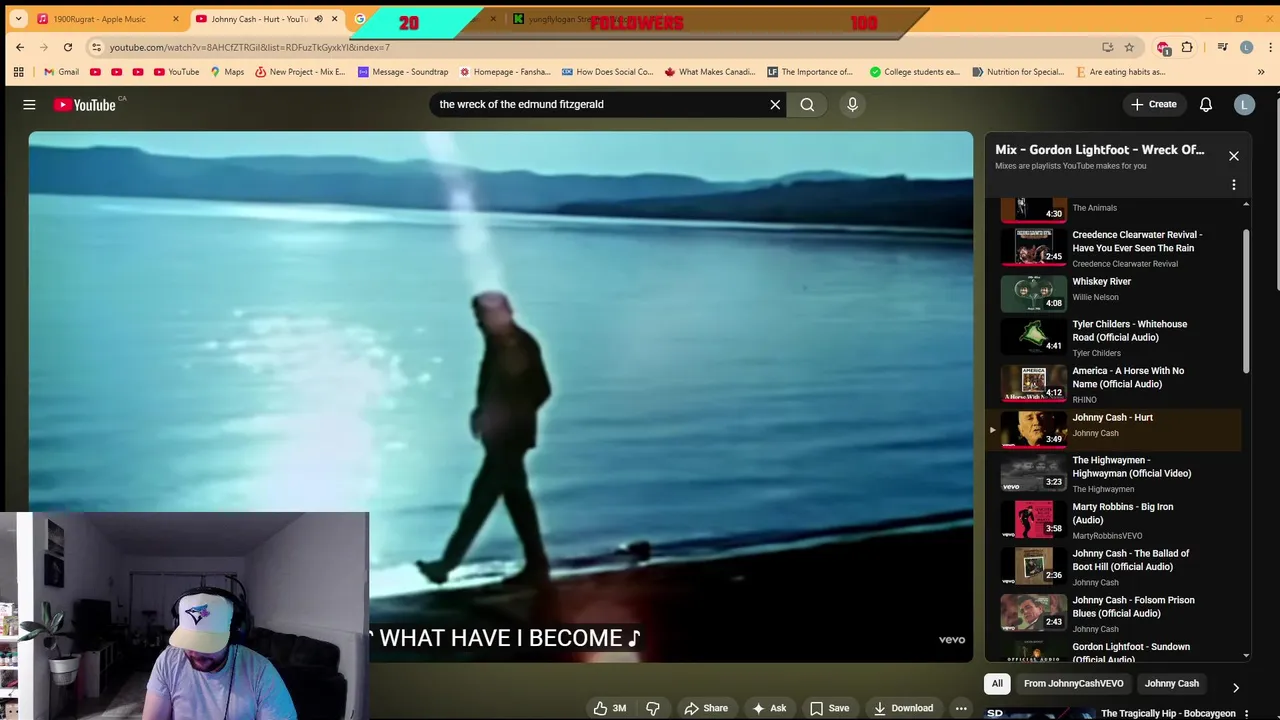Click the install app icon in address bar
The image size is (1280, 720).
coord(1107,47)
